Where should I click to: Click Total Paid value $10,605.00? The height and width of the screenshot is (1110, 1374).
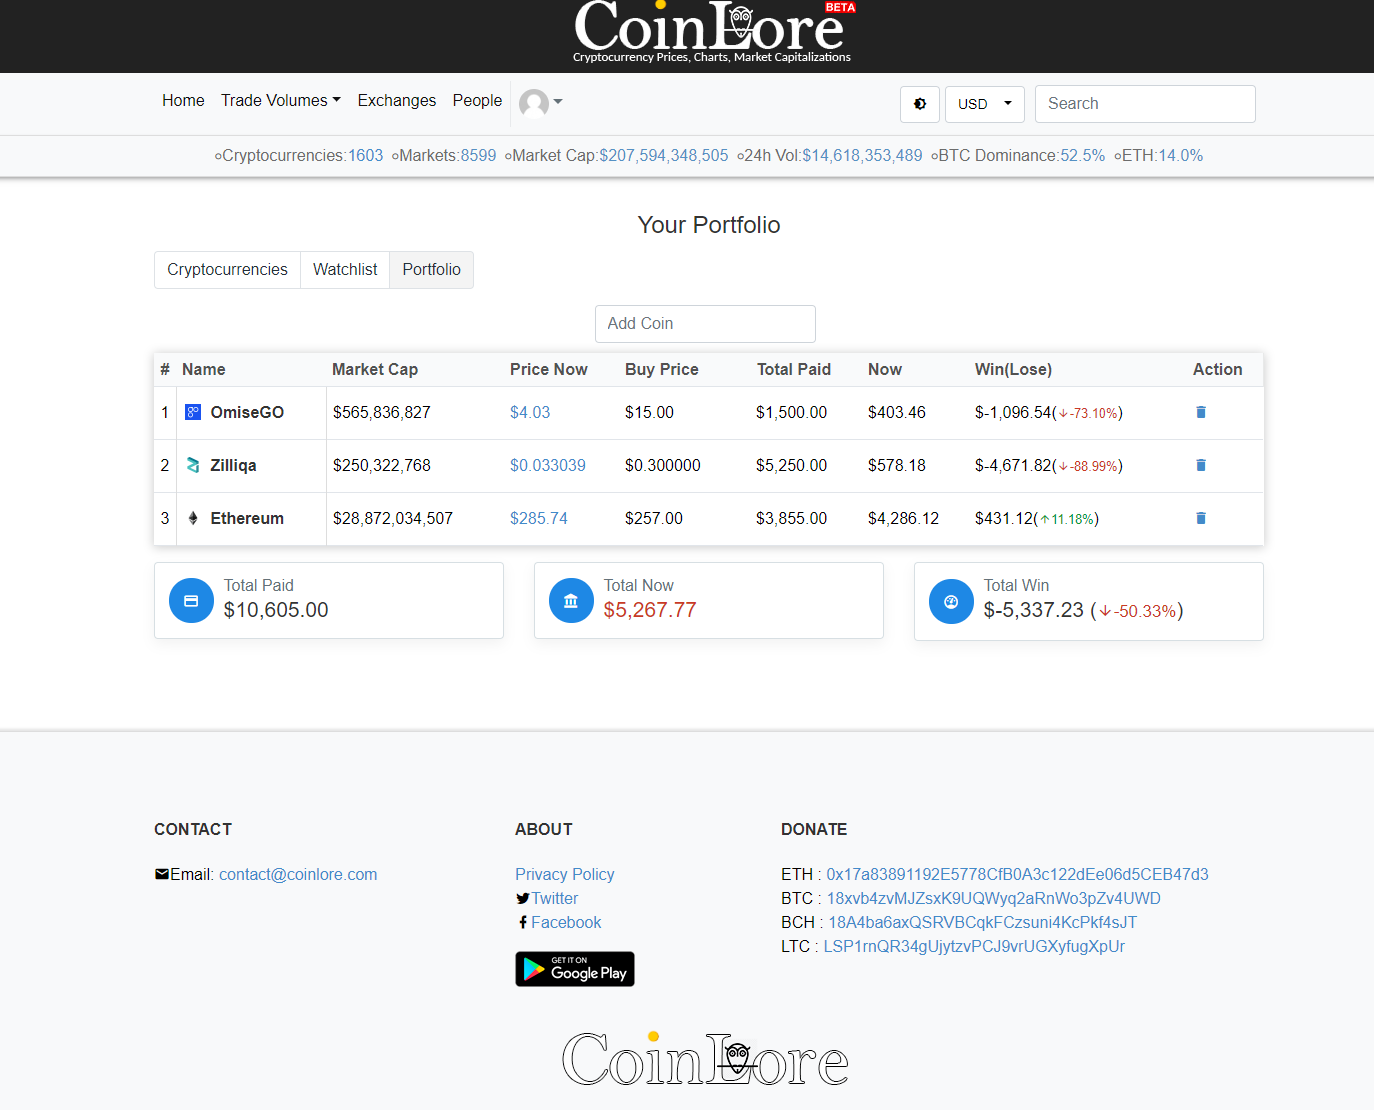coord(276,610)
